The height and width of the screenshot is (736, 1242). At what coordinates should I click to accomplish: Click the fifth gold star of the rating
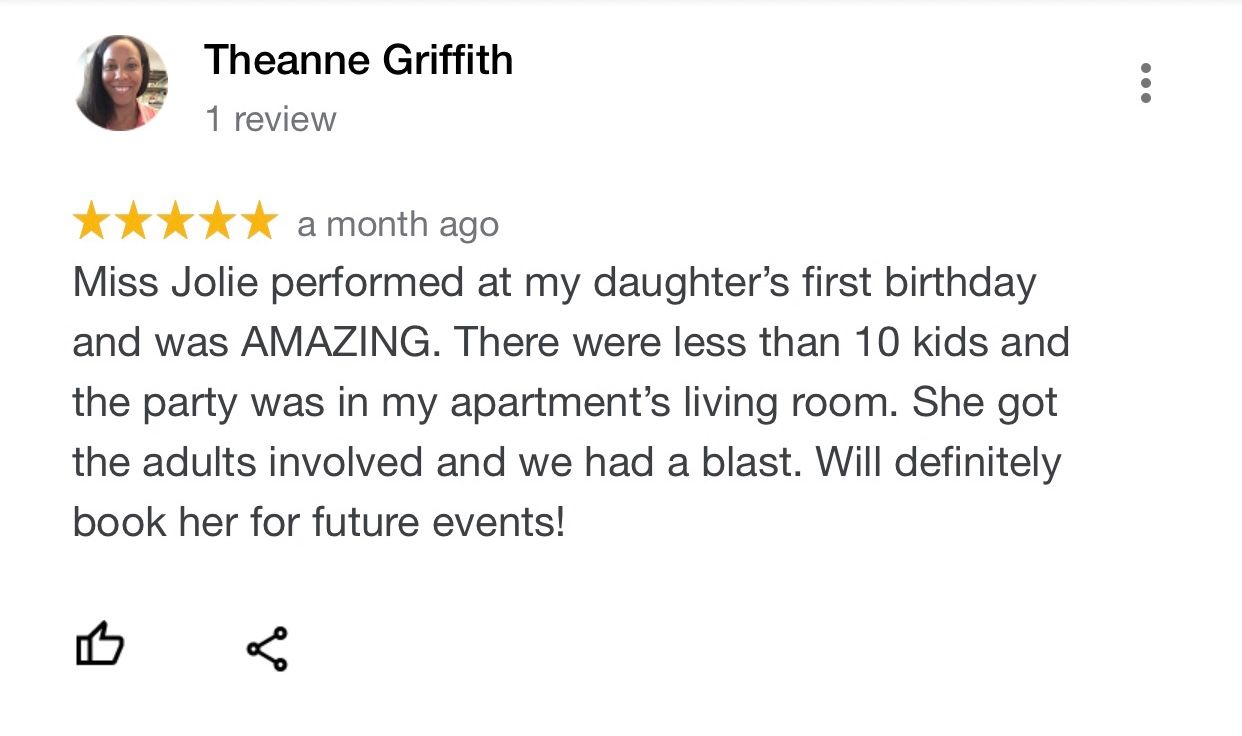click(x=257, y=222)
